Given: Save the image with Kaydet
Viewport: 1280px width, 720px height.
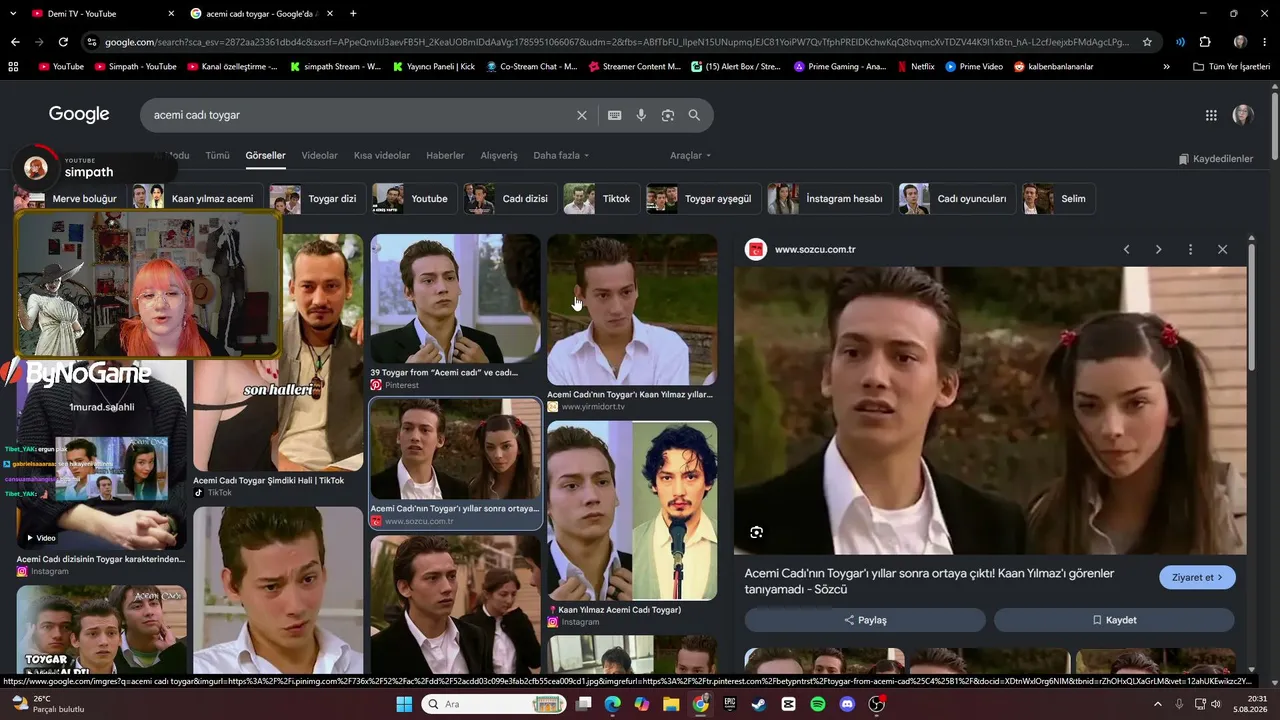Looking at the screenshot, I should [1114, 620].
